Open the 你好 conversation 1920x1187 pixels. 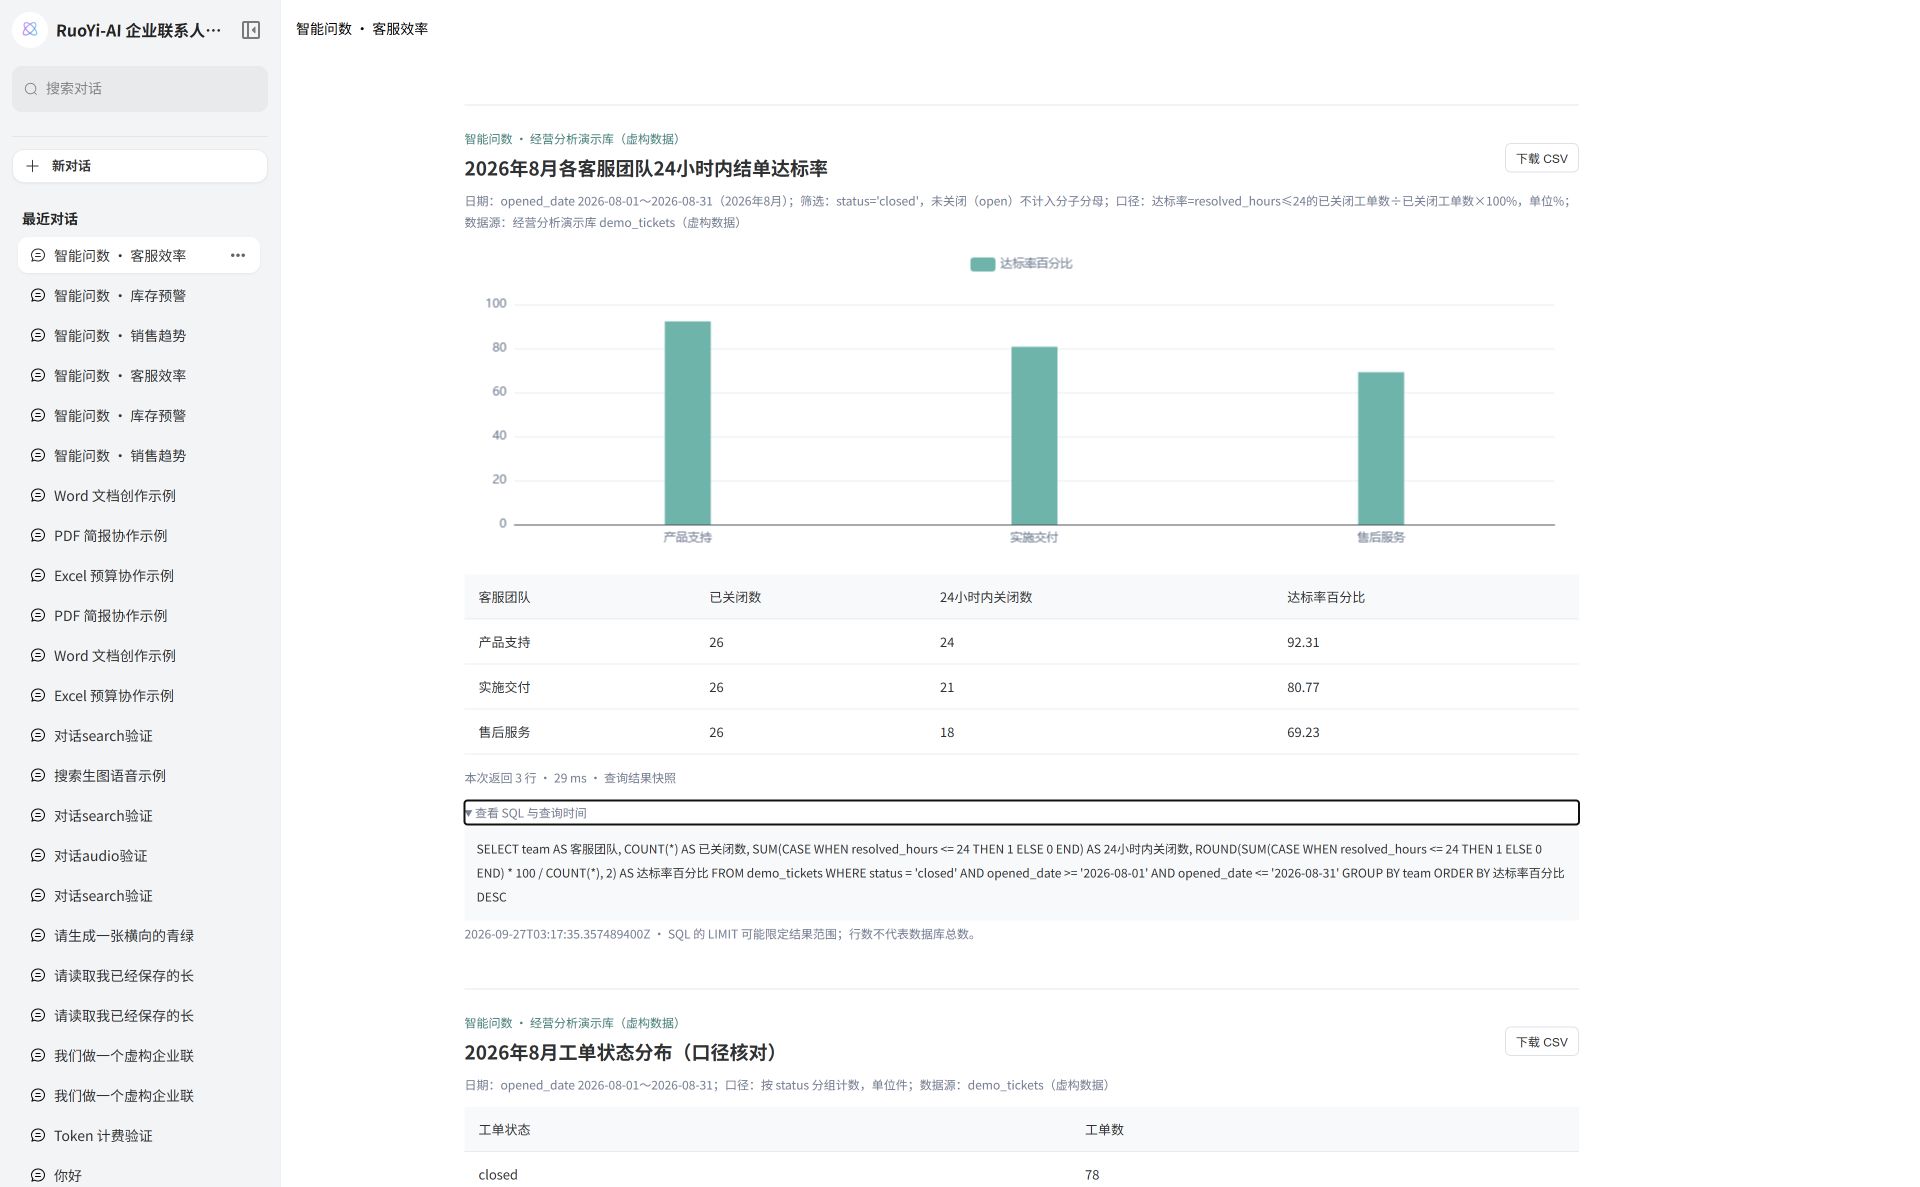(139, 1176)
